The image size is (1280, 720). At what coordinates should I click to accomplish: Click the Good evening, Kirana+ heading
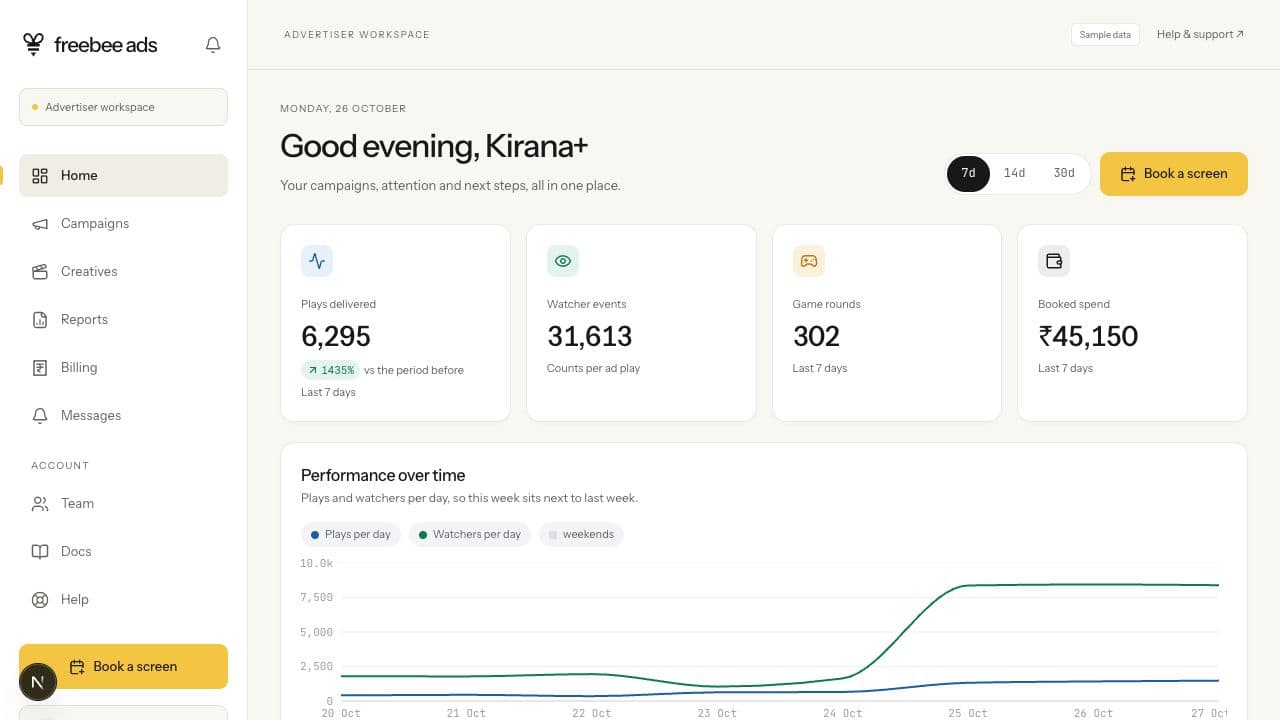pyautogui.click(x=434, y=146)
